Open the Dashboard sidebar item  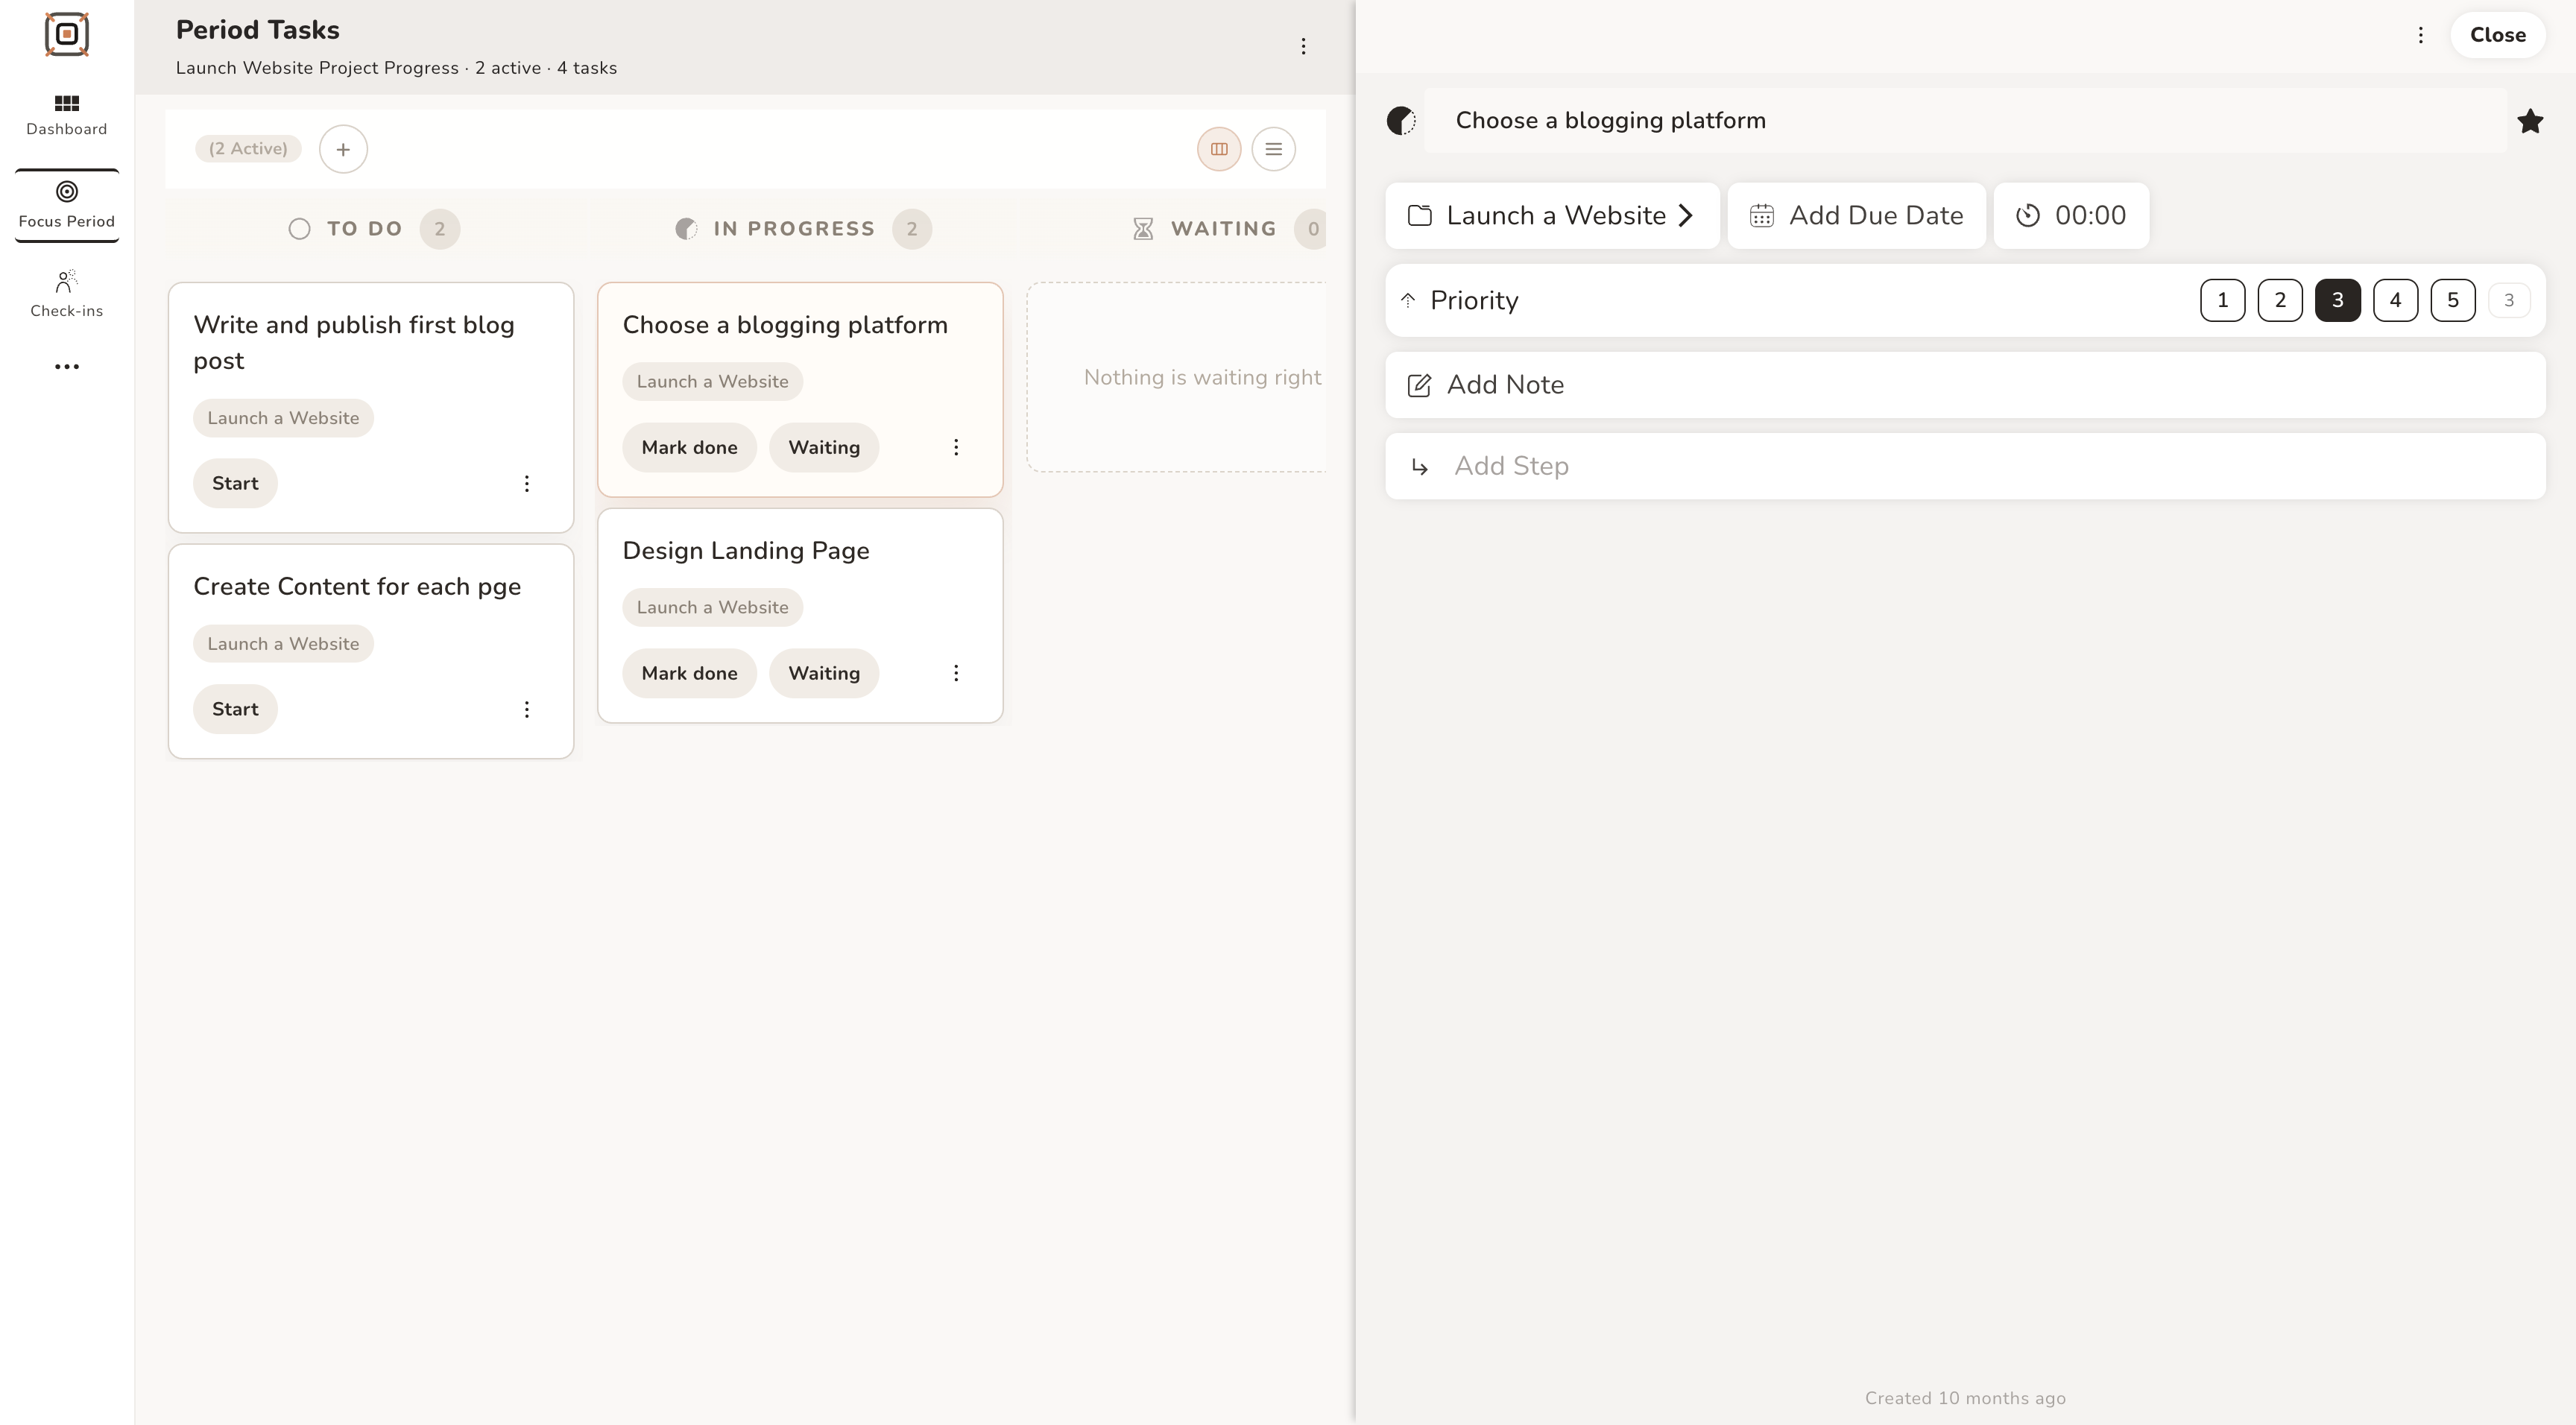tap(67, 115)
